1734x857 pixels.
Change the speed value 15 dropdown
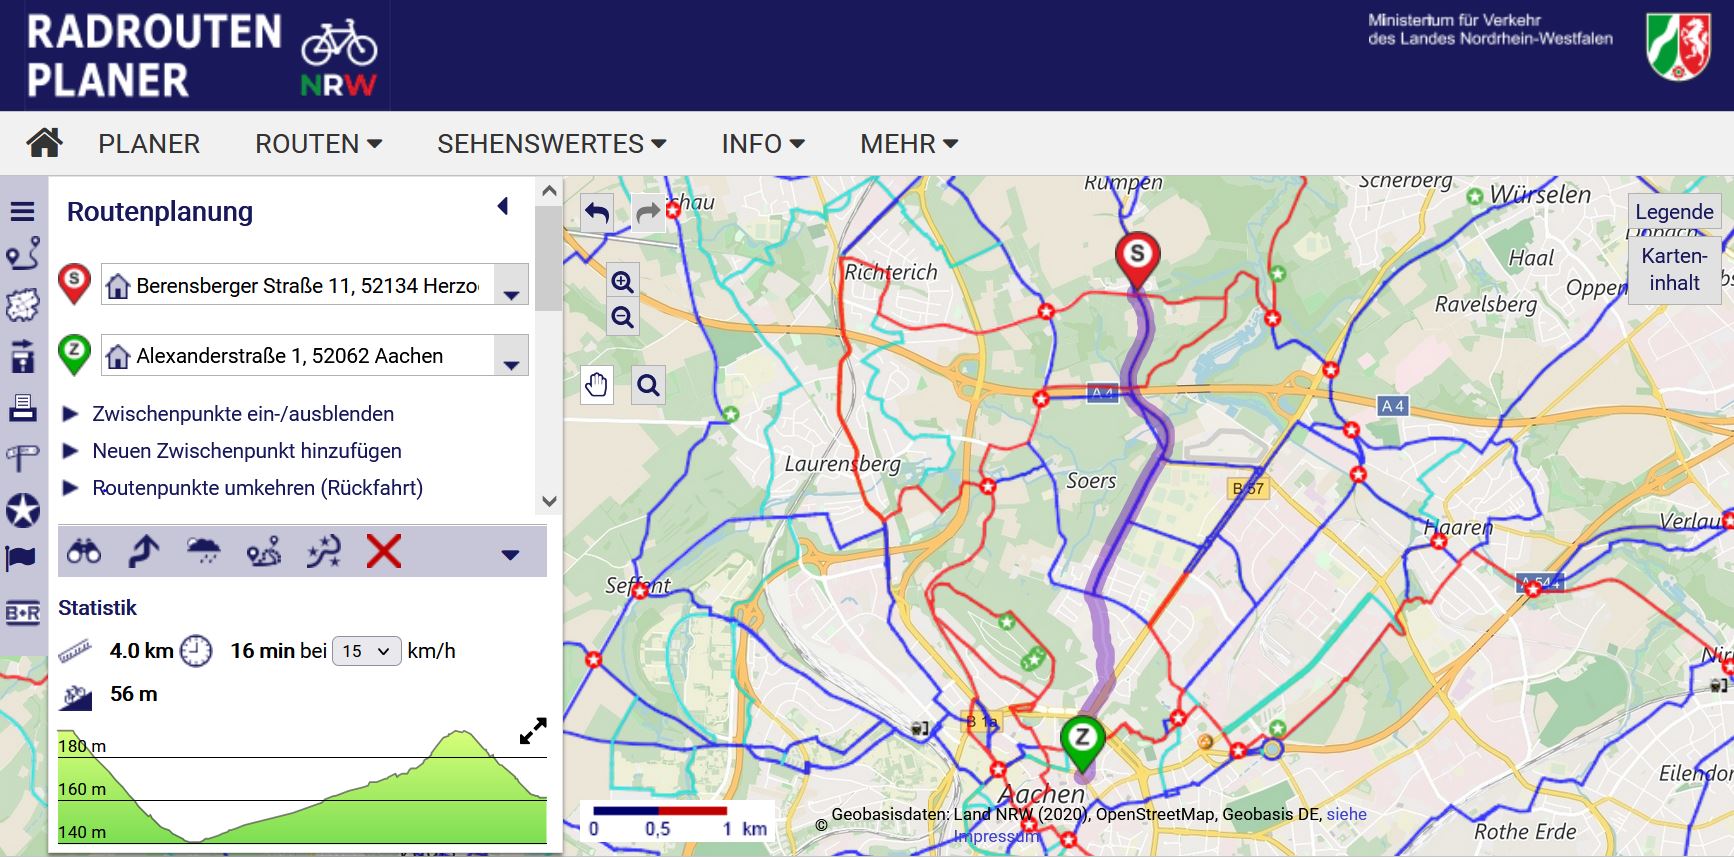click(x=366, y=651)
